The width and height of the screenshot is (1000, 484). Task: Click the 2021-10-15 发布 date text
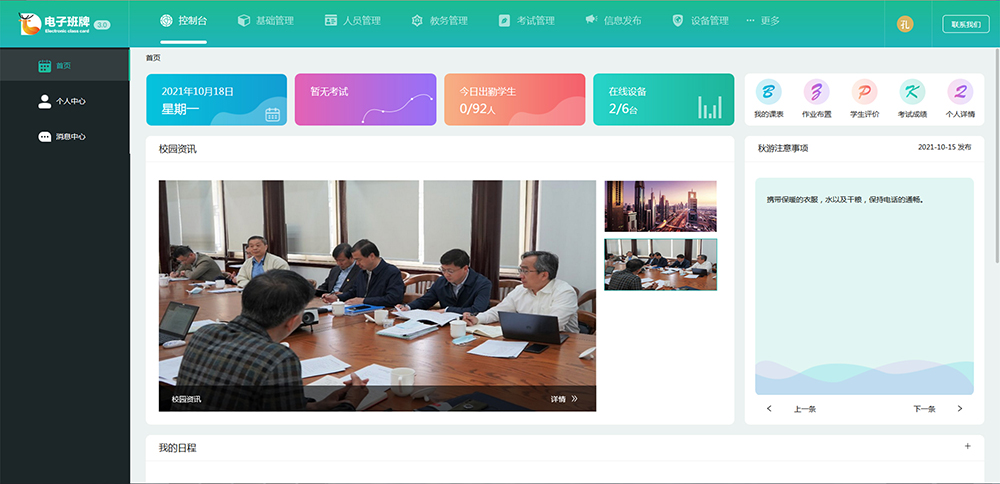tap(945, 147)
